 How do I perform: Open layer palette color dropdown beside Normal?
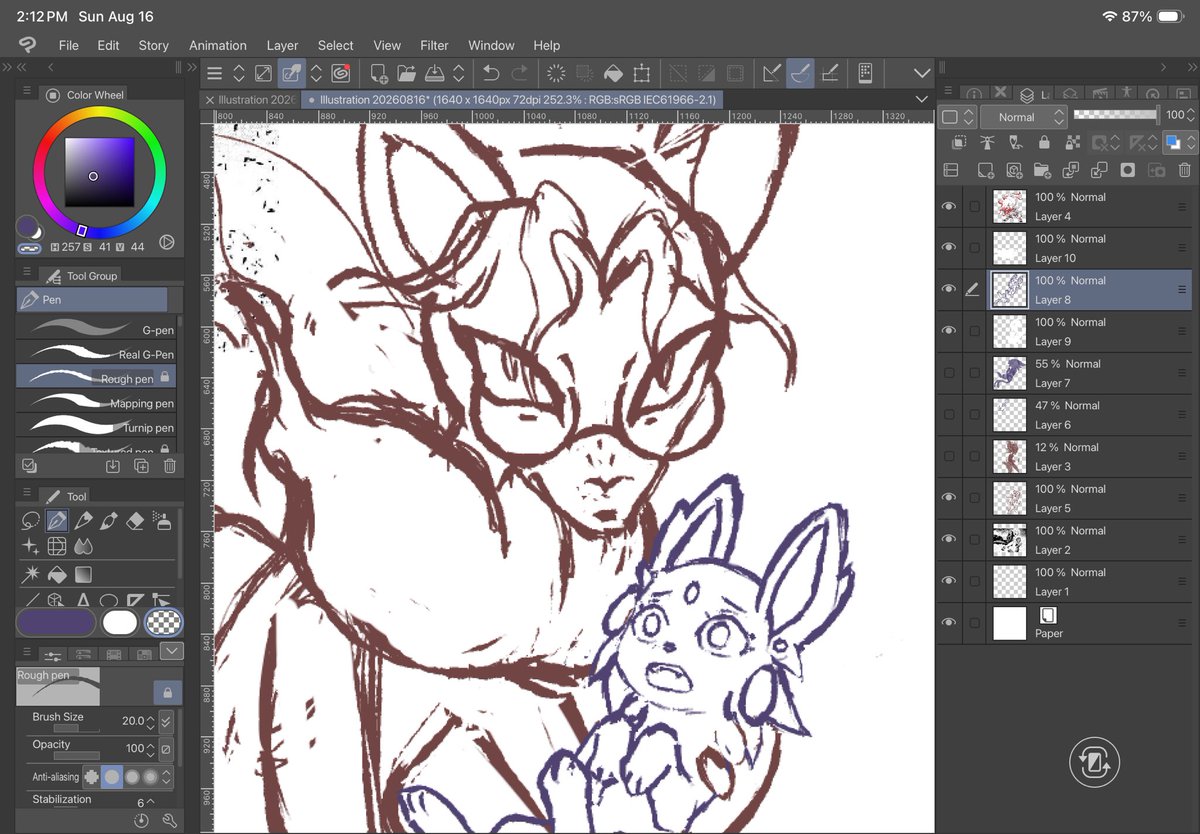tap(957, 117)
